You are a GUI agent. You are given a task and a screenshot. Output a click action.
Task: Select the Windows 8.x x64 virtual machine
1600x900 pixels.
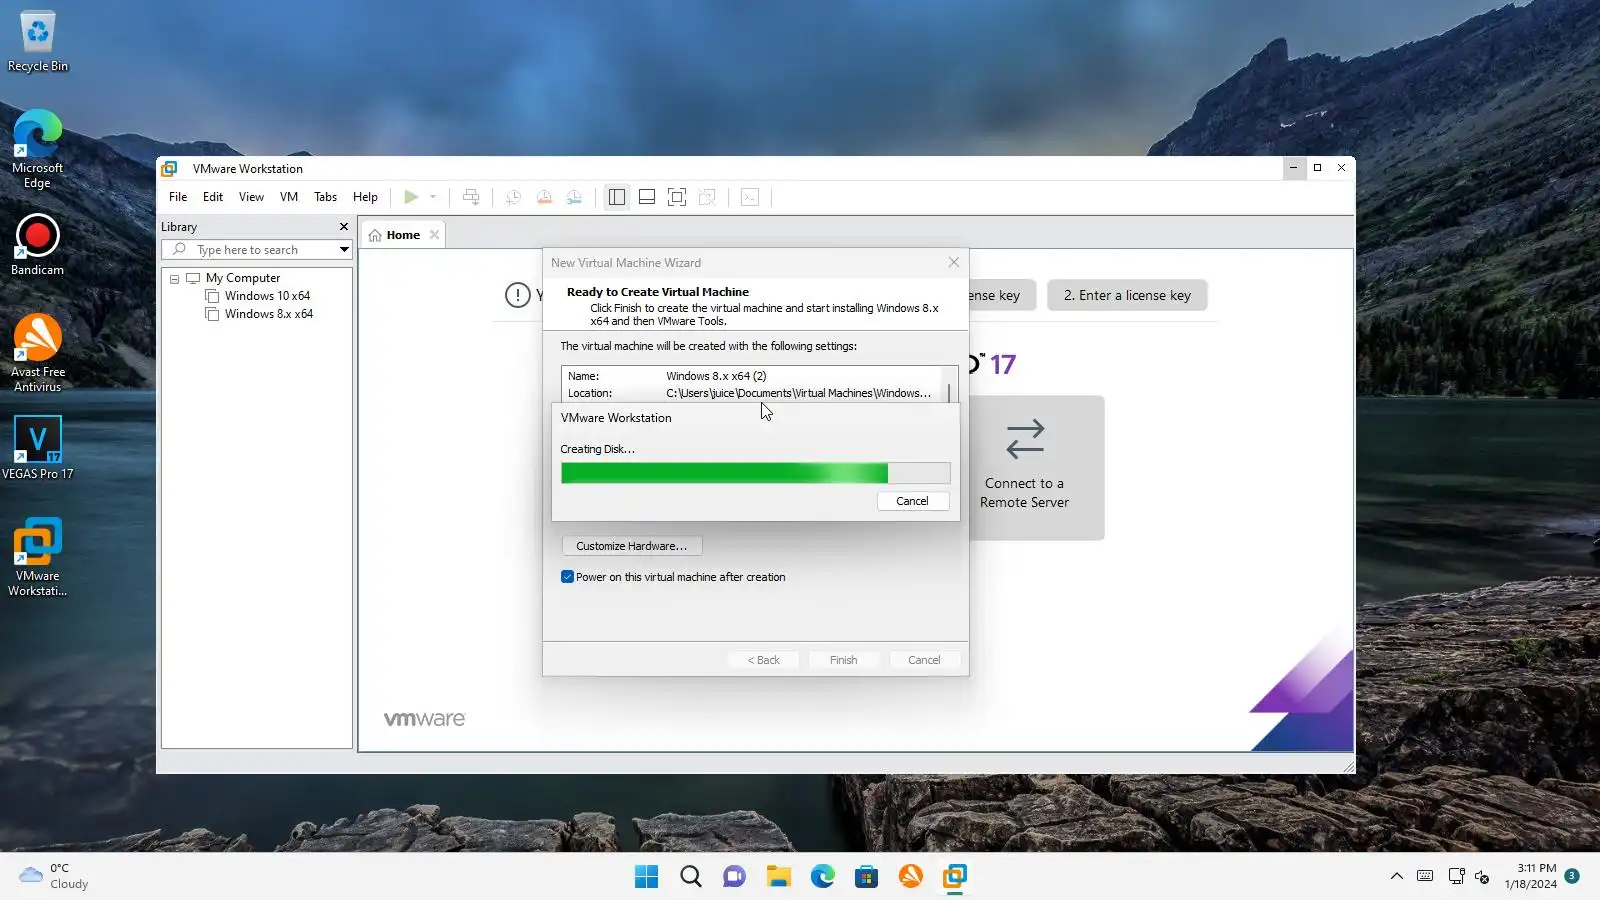pyautogui.click(x=268, y=314)
